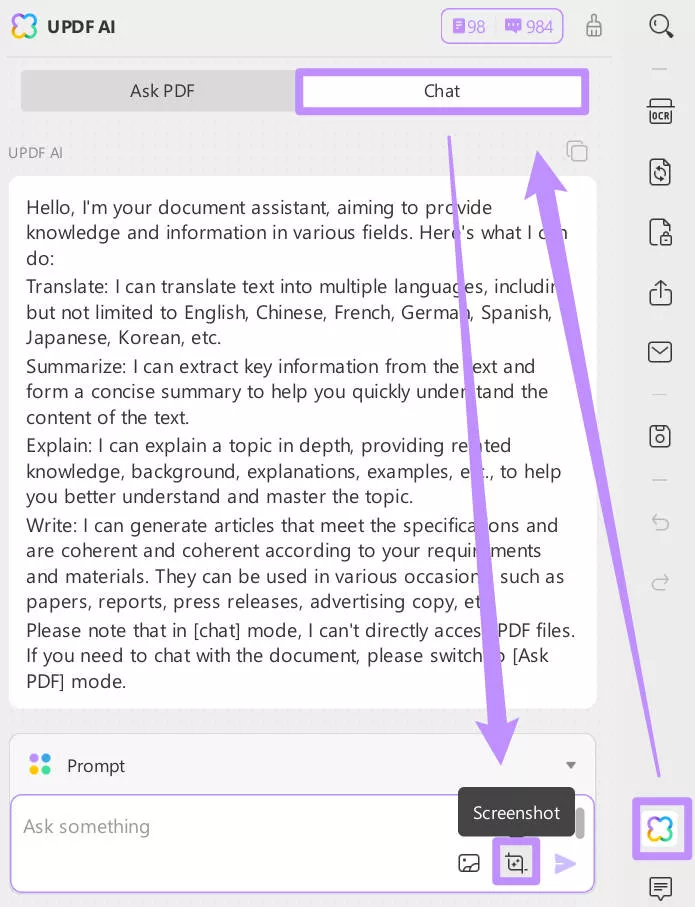Clear chat history broom icon
695x907 pixels.
[594, 26]
